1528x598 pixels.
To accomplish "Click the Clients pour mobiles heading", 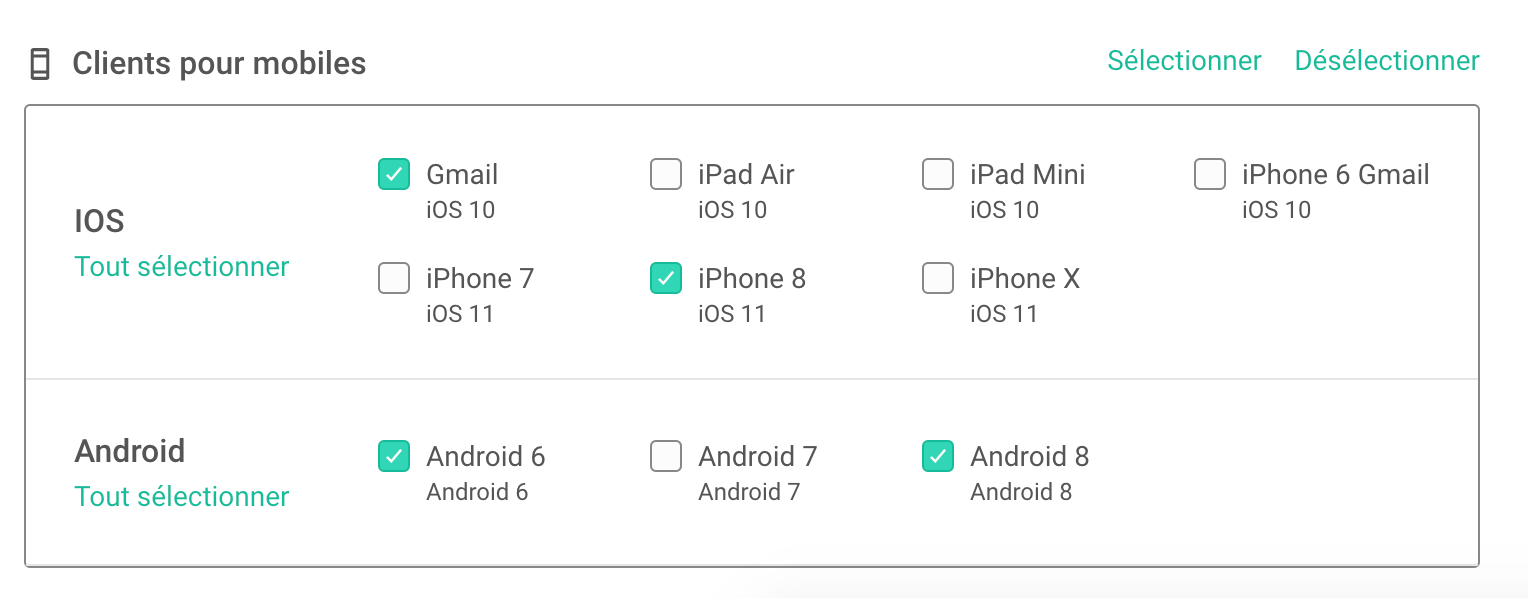I will point(219,64).
